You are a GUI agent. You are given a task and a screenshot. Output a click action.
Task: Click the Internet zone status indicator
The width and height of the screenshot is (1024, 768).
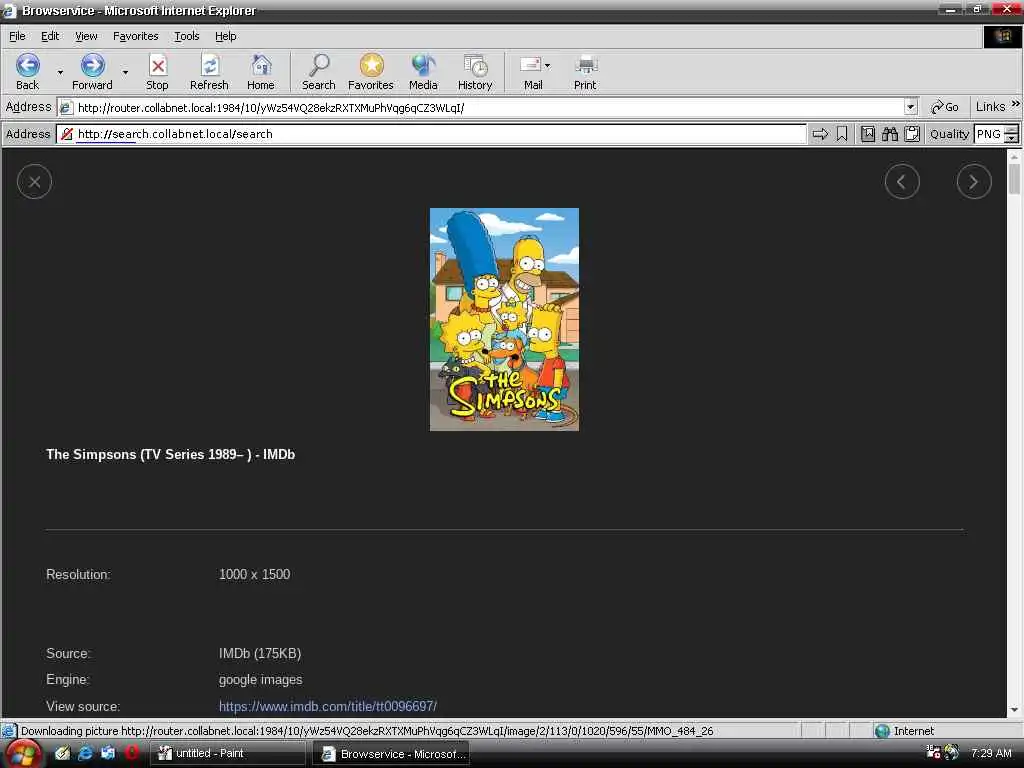(904, 731)
